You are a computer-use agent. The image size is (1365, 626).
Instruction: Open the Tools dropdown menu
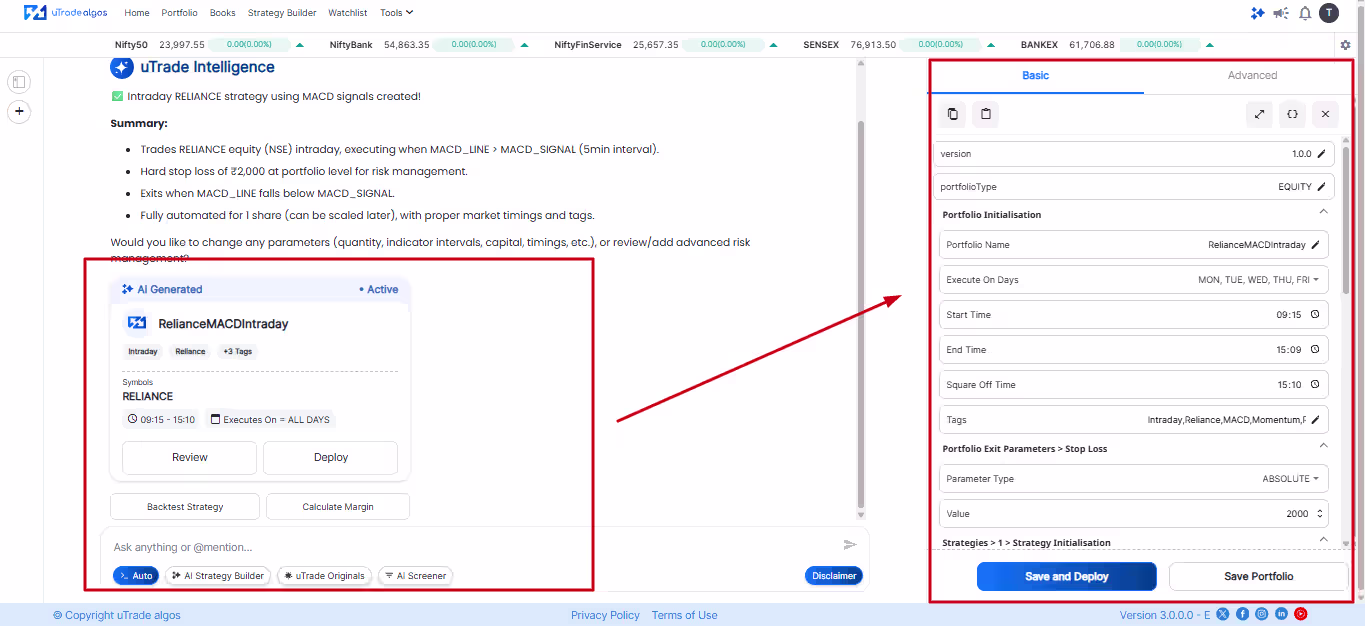tap(397, 13)
